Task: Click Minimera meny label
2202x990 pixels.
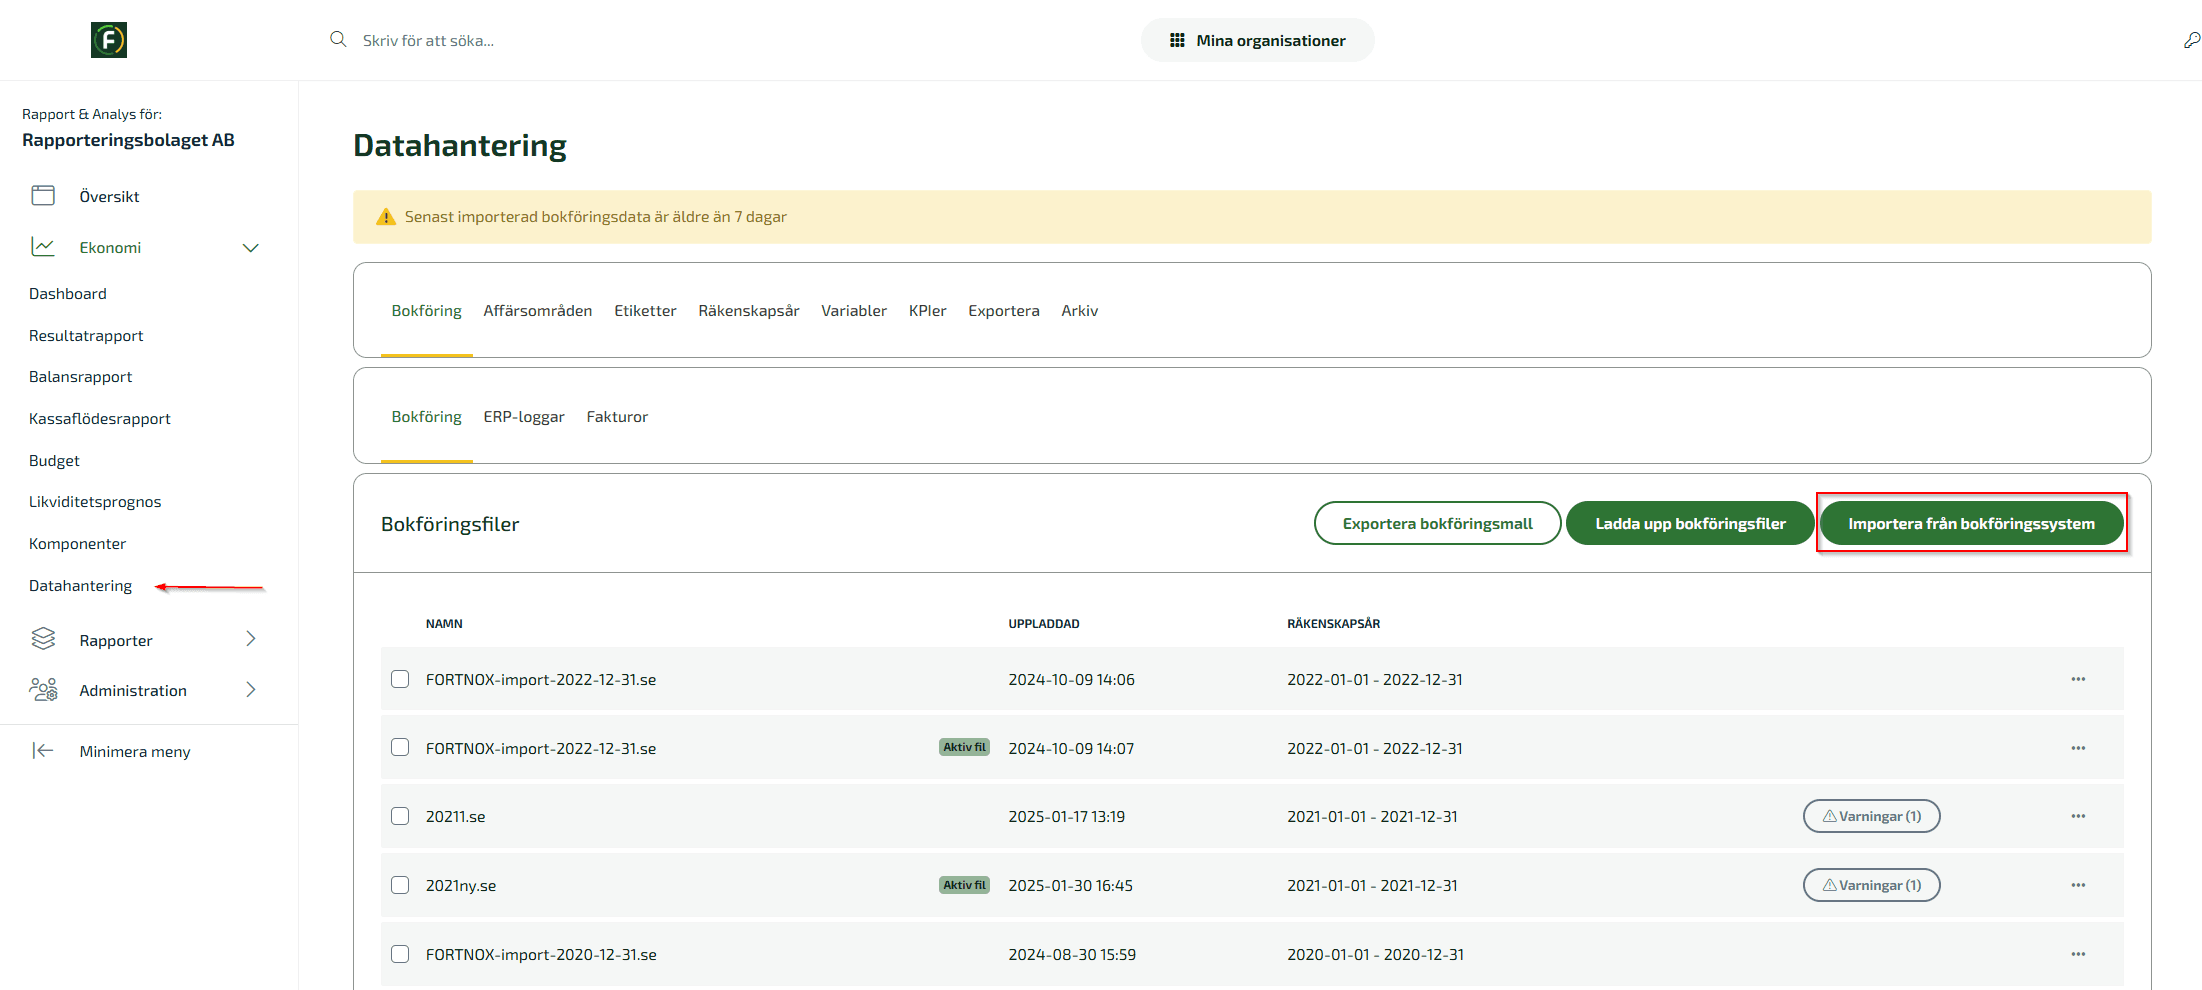Action: [x=135, y=752]
